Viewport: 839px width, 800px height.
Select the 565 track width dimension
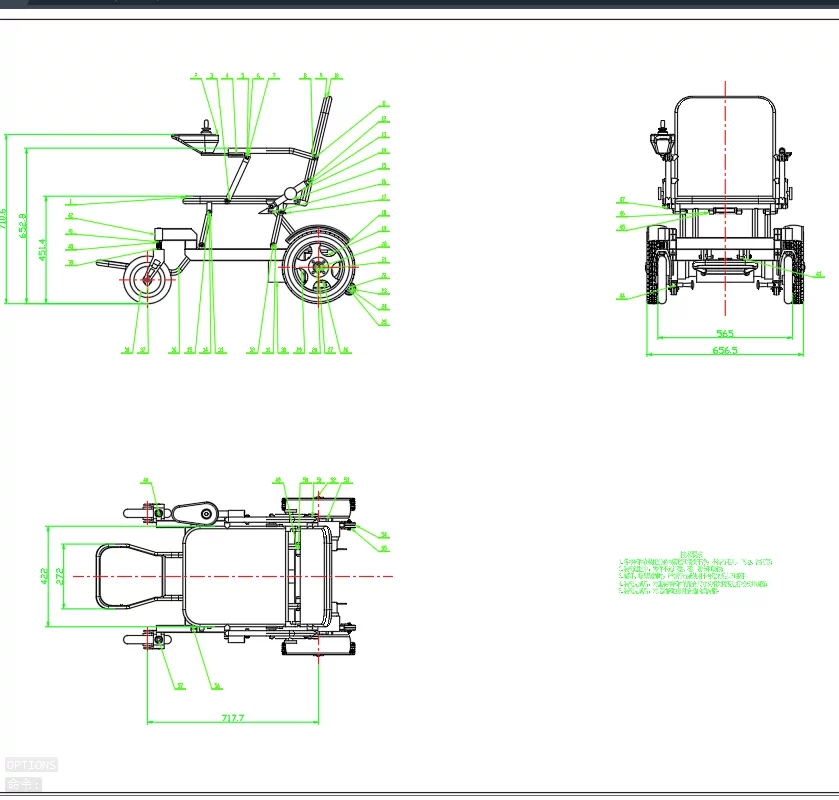[724, 333]
